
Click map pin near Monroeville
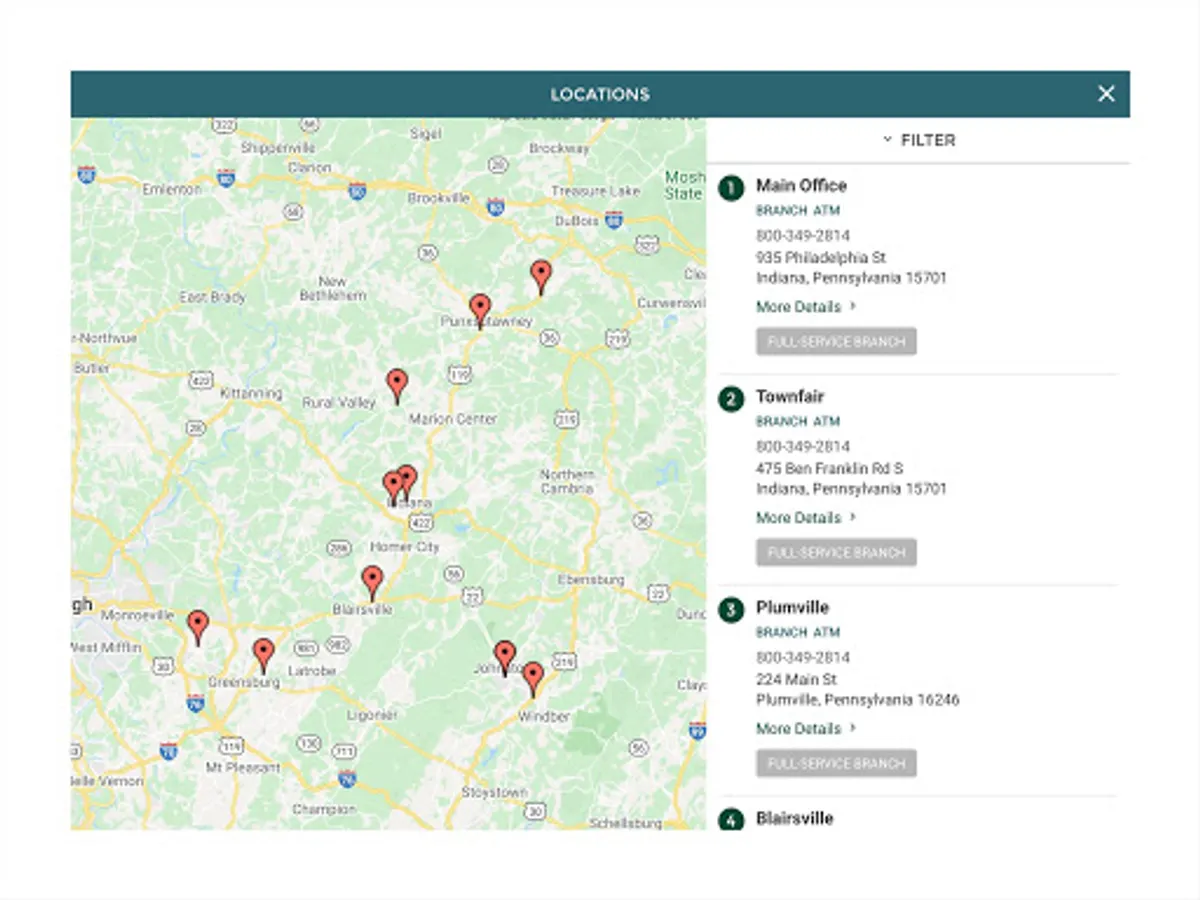(x=198, y=627)
